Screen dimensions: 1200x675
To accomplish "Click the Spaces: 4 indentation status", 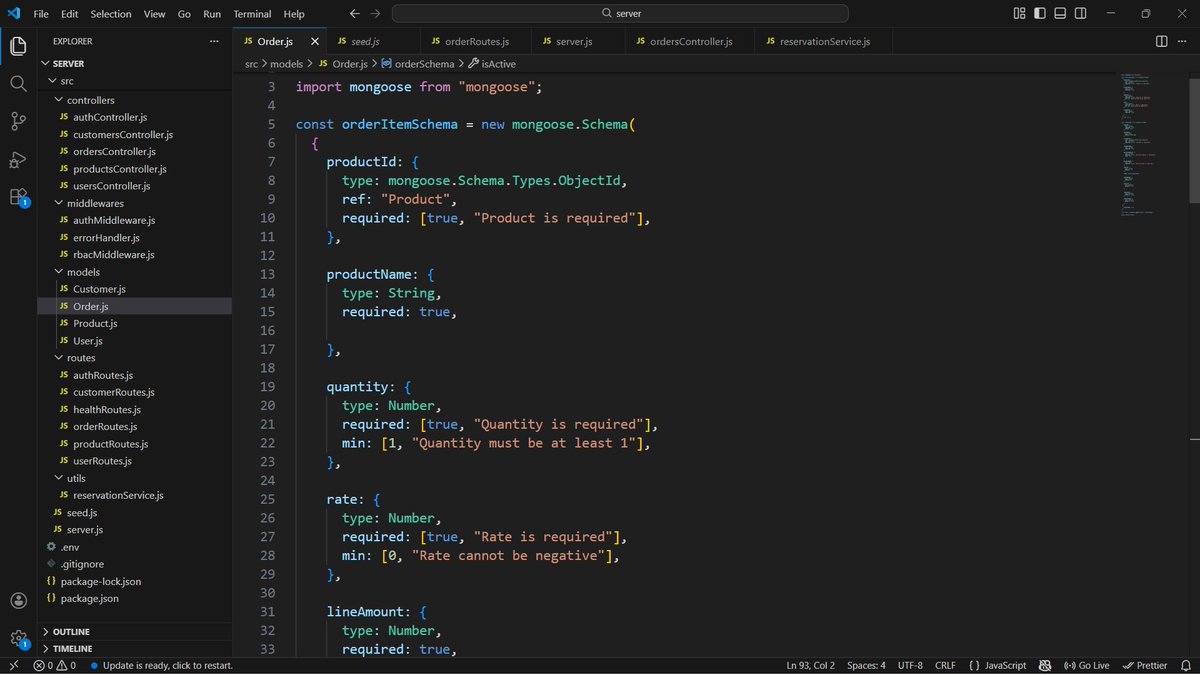I will click(x=866, y=665).
